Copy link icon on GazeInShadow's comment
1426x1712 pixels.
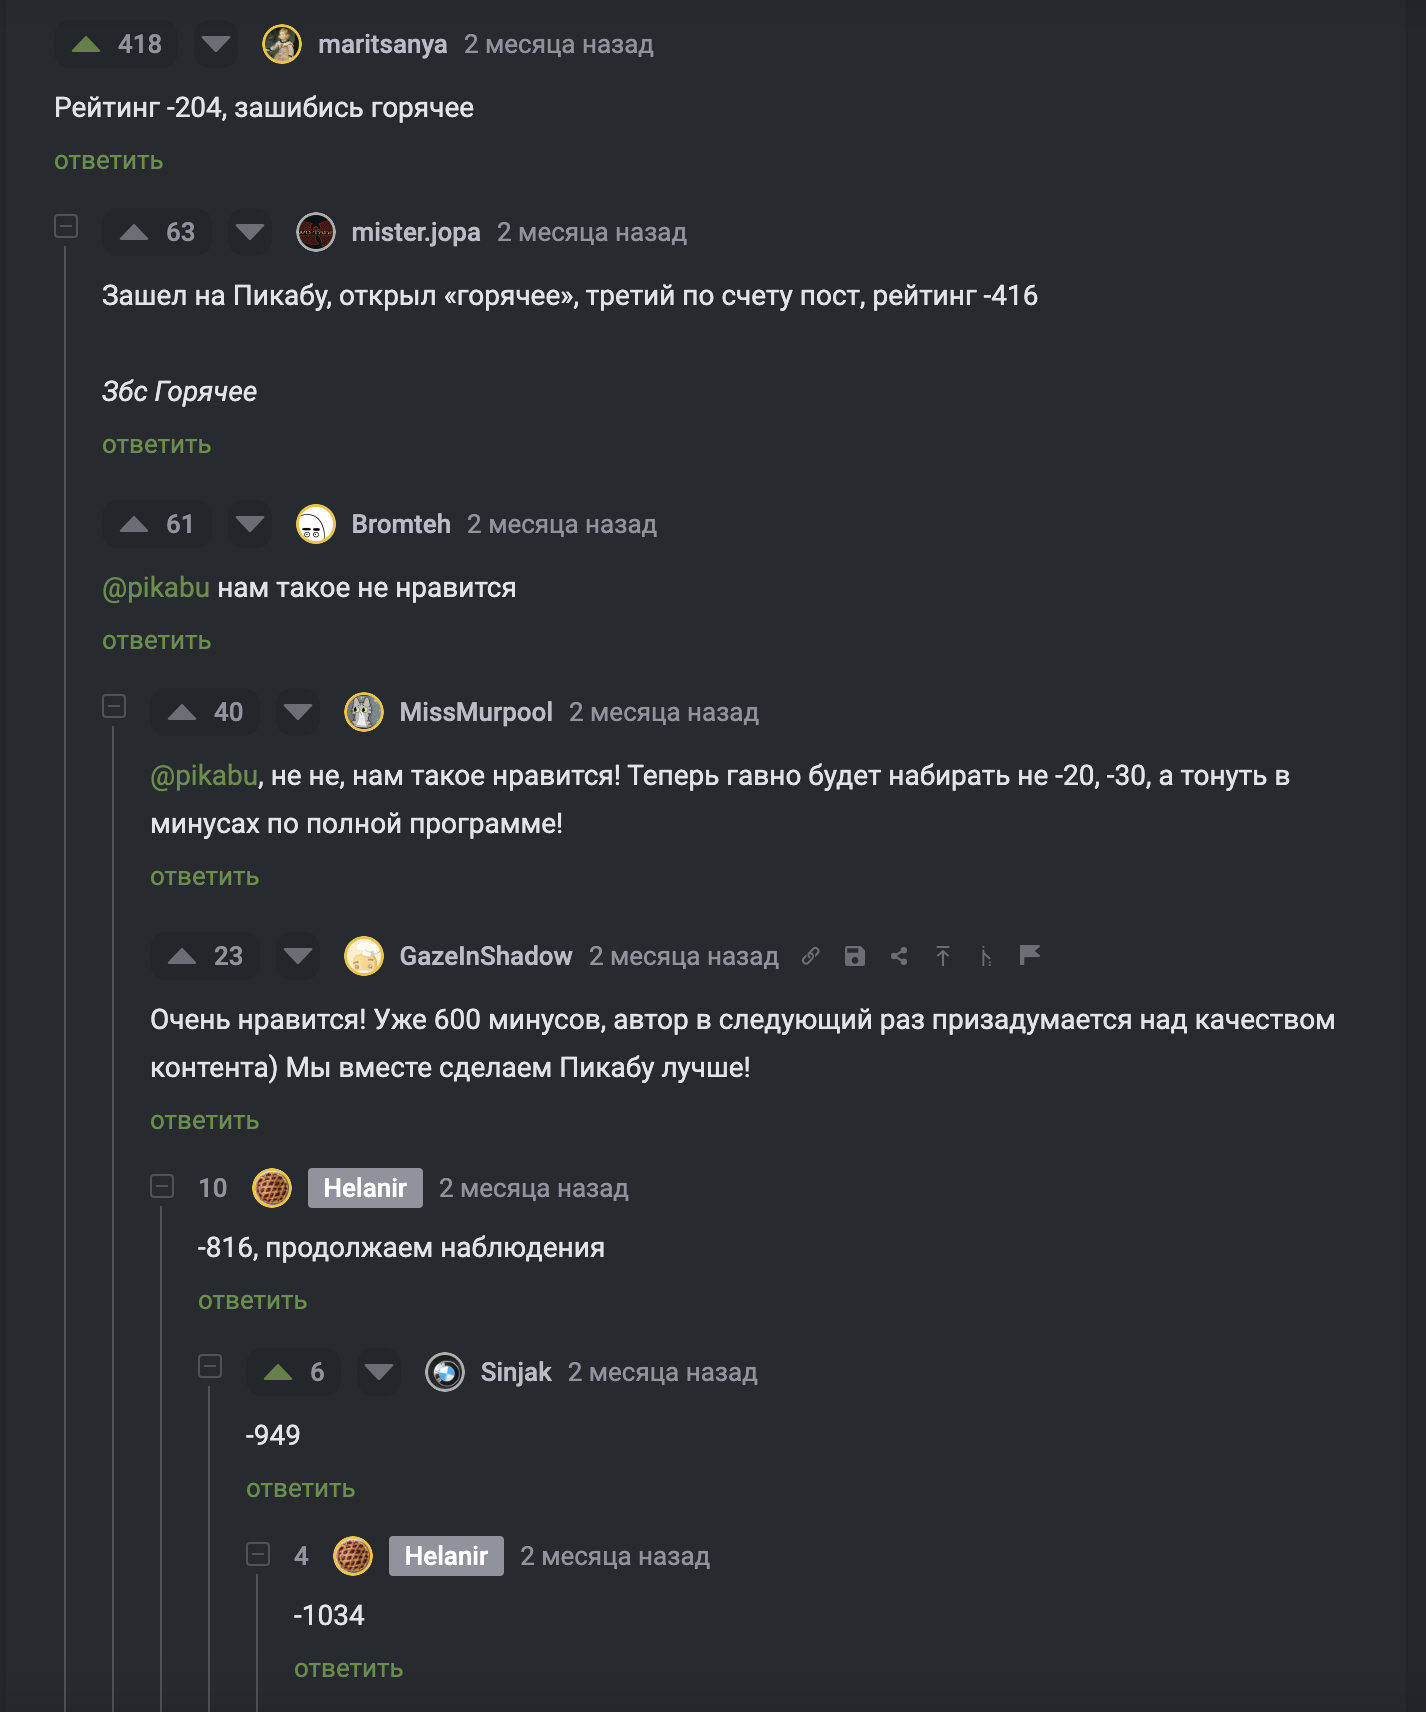click(x=811, y=956)
